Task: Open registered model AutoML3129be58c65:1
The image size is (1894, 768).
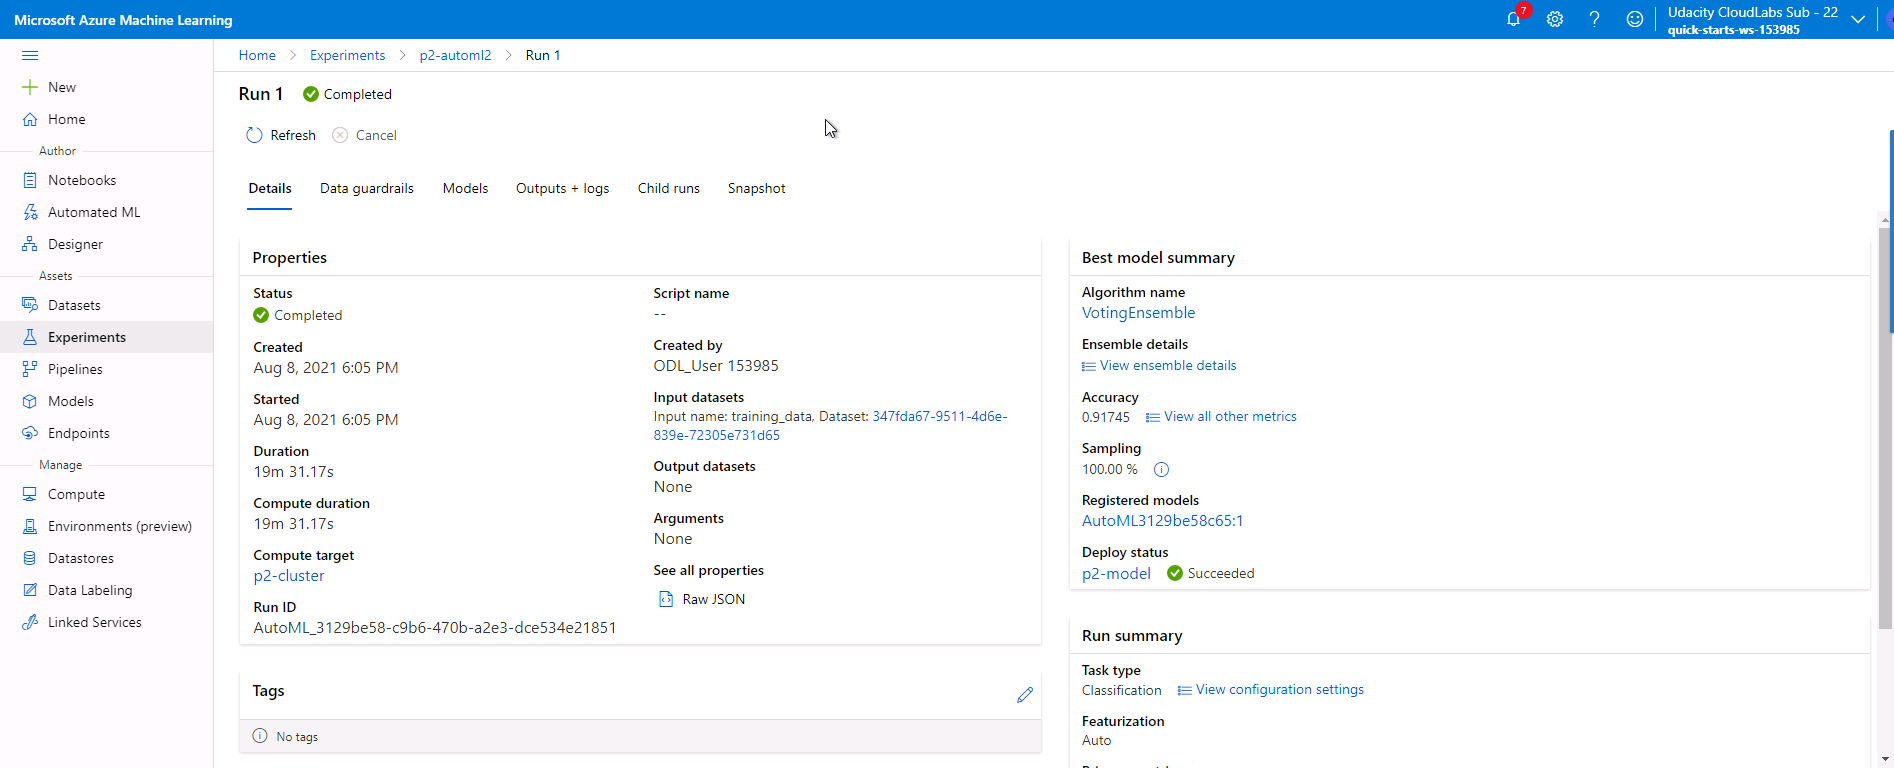Action: coord(1162,521)
